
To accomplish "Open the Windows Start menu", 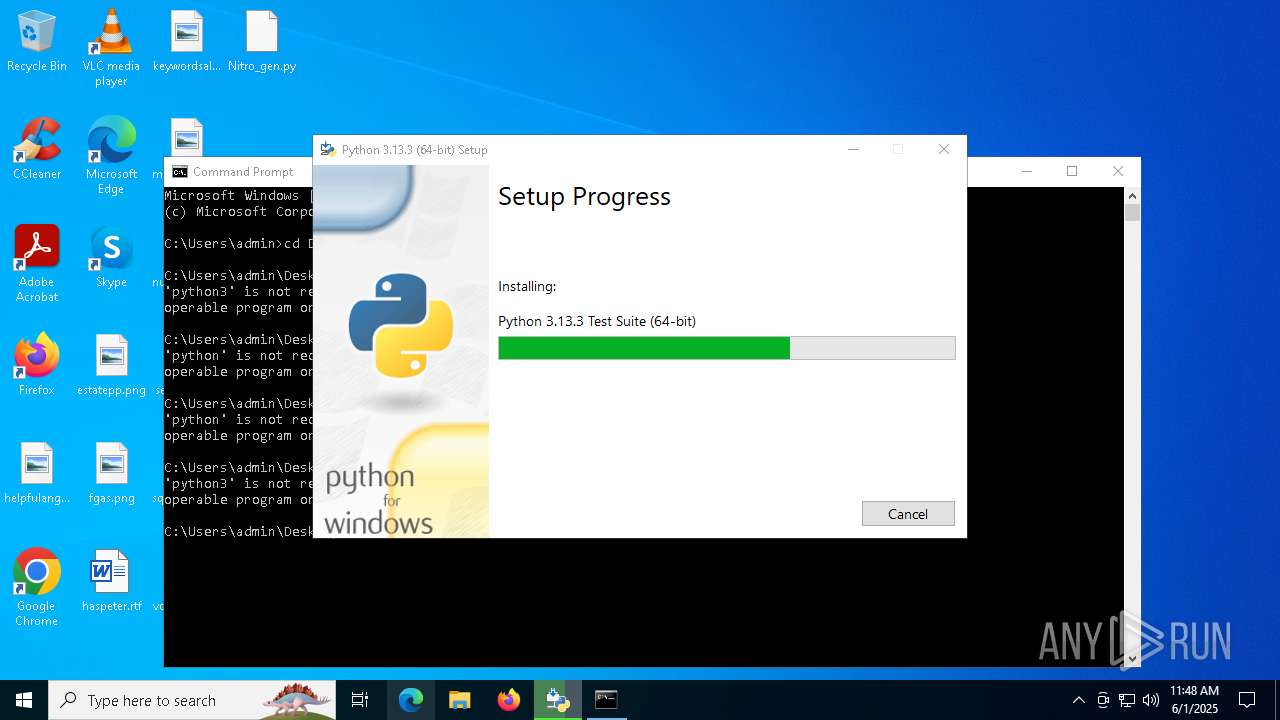I will click(x=24, y=700).
